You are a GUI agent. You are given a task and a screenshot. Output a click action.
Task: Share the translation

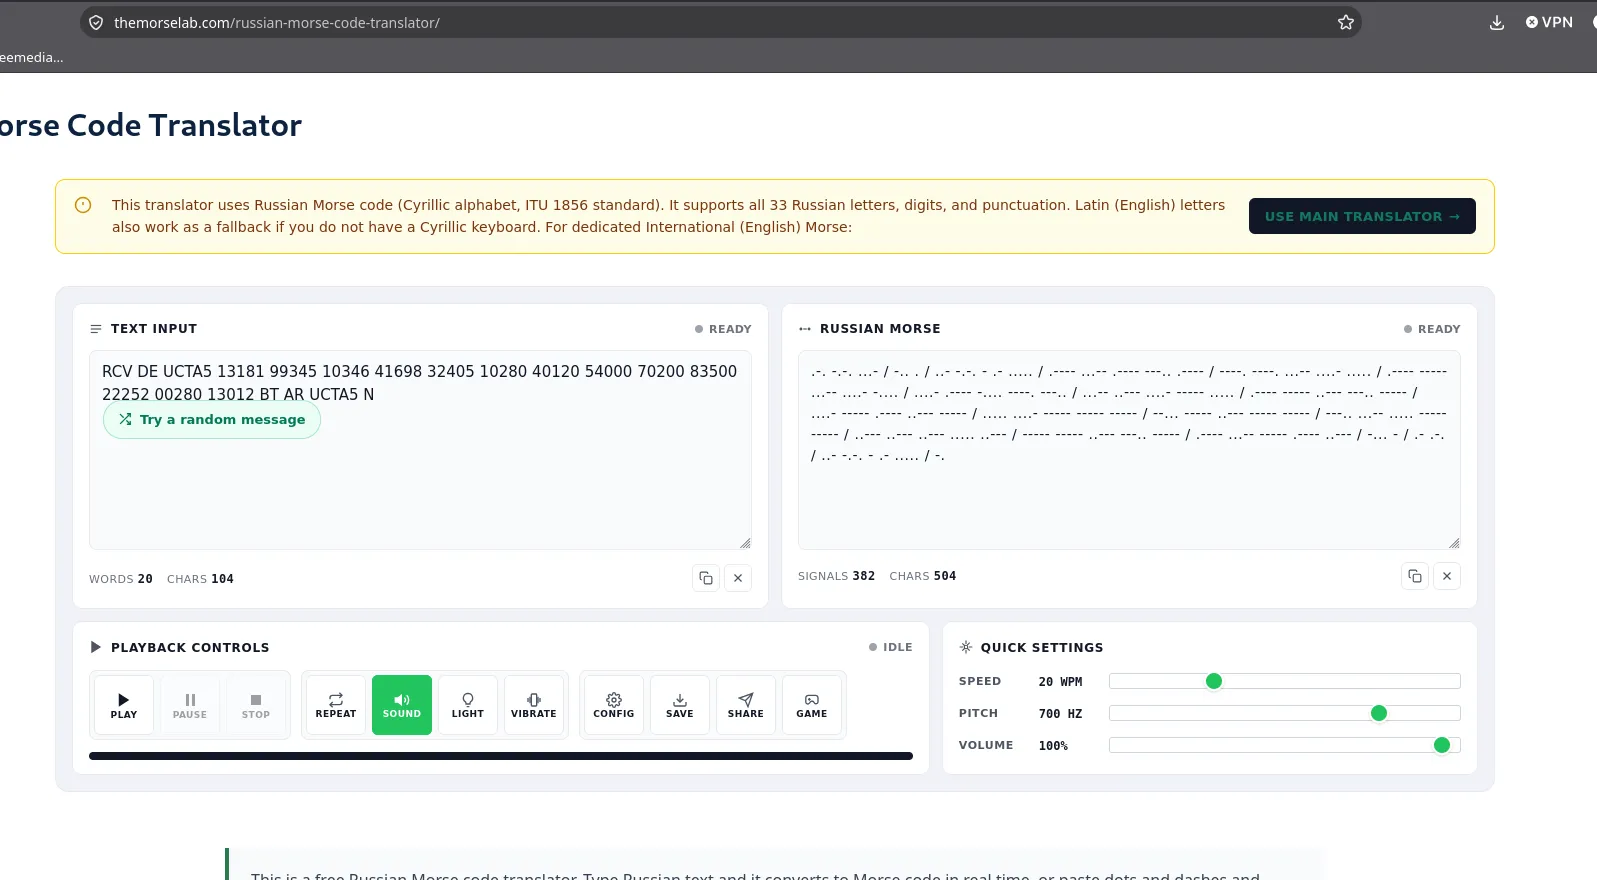[746, 705]
